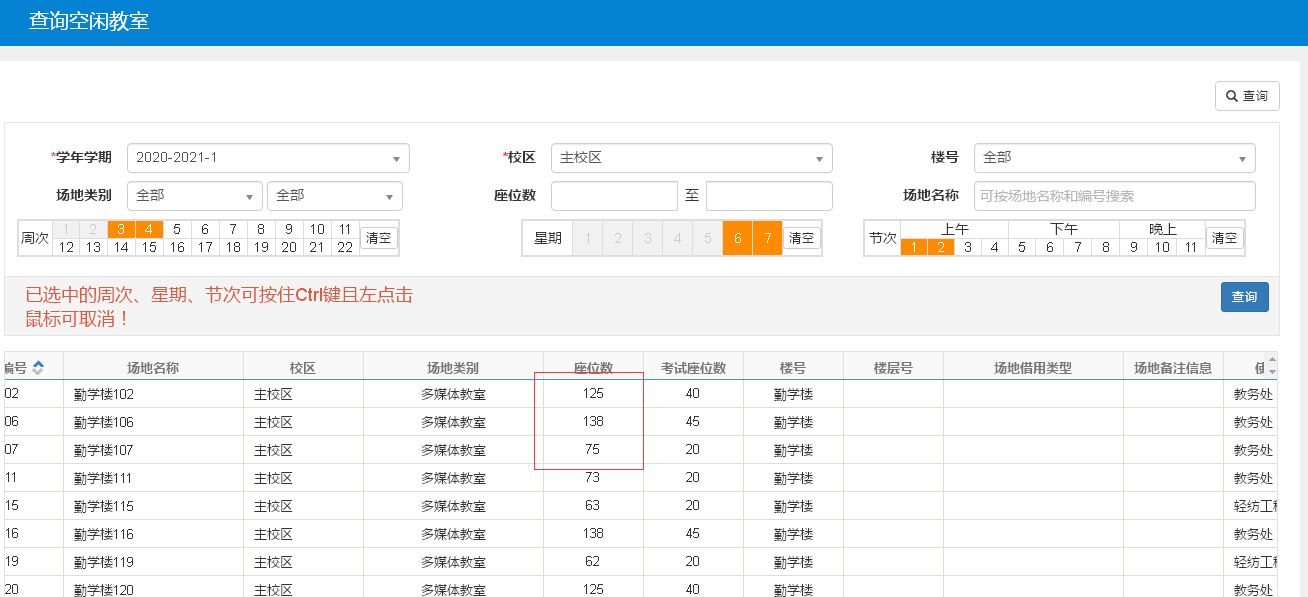This screenshot has height=597, width=1308.
Task: Click the sort arrows in 编号 column header
Action: click(38, 368)
